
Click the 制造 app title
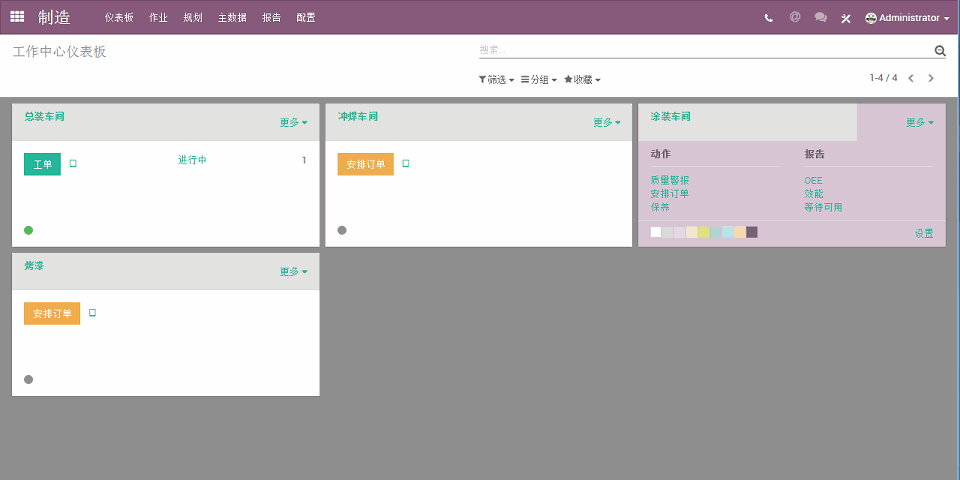tap(54, 18)
